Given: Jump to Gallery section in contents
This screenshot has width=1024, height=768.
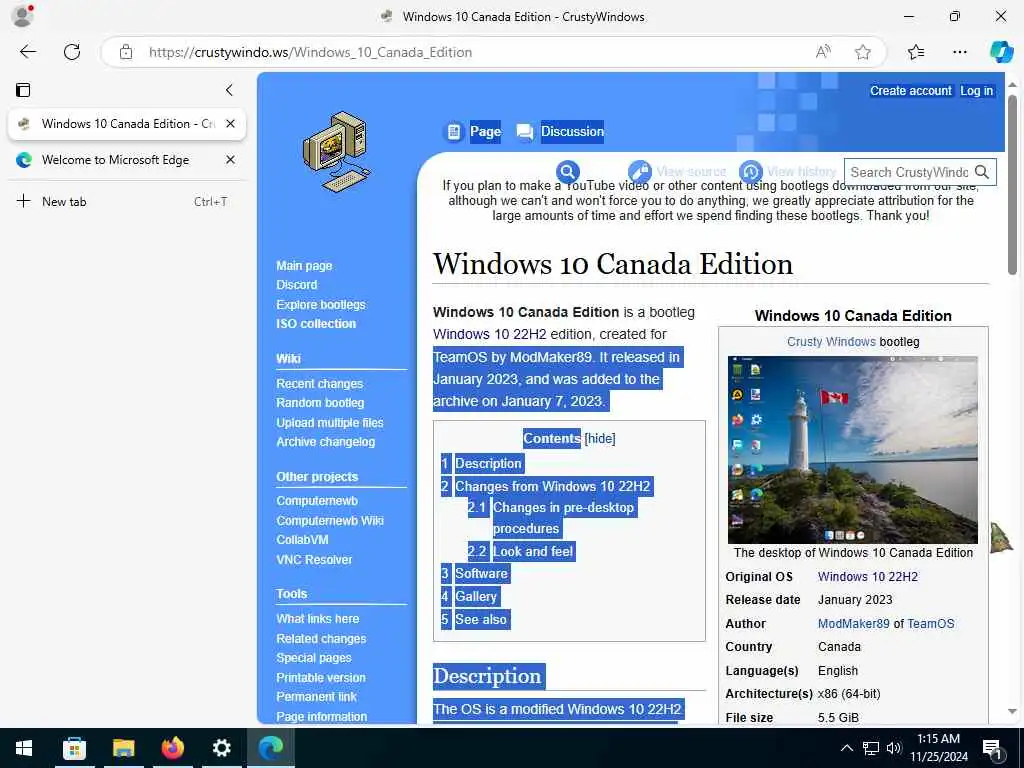Looking at the screenshot, I should (475, 596).
